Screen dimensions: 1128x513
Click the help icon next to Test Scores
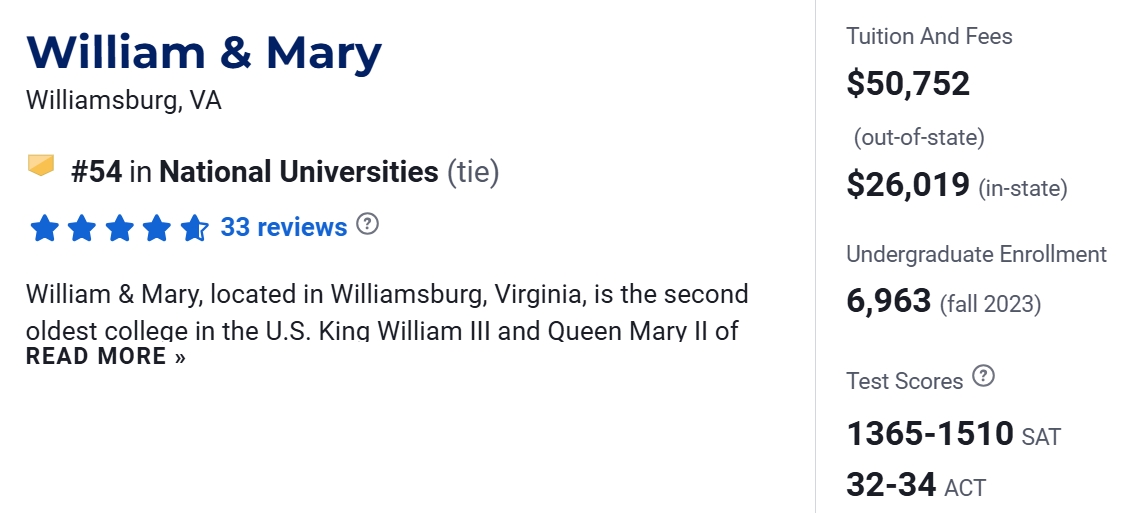[984, 377]
